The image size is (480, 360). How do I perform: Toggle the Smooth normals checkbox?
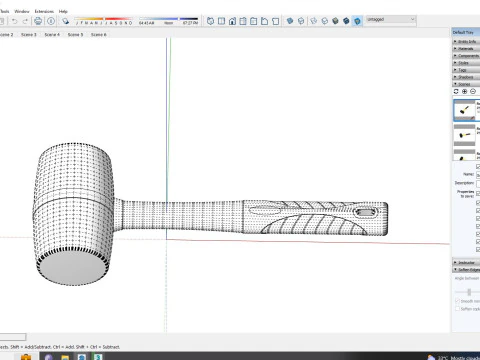pyautogui.click(x=457, y=301)
